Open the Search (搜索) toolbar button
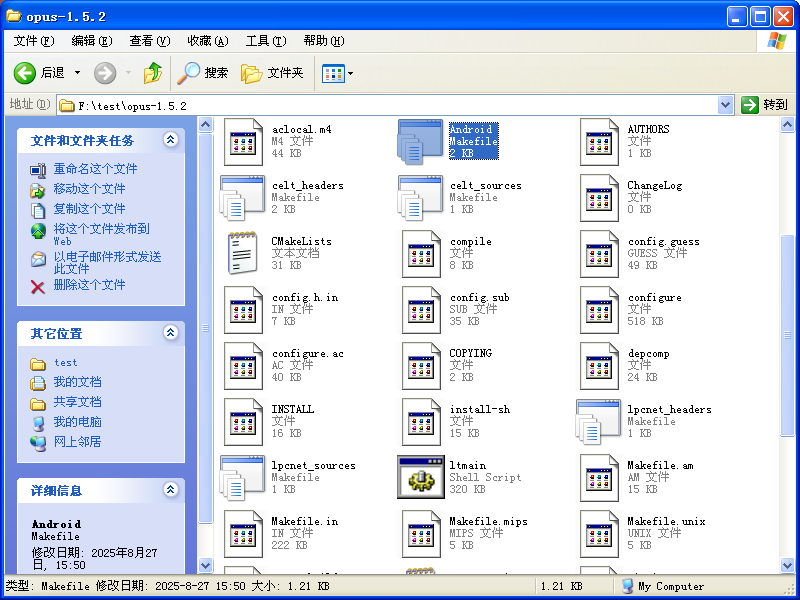The image size is (800, 600). (x=203, y=73)
